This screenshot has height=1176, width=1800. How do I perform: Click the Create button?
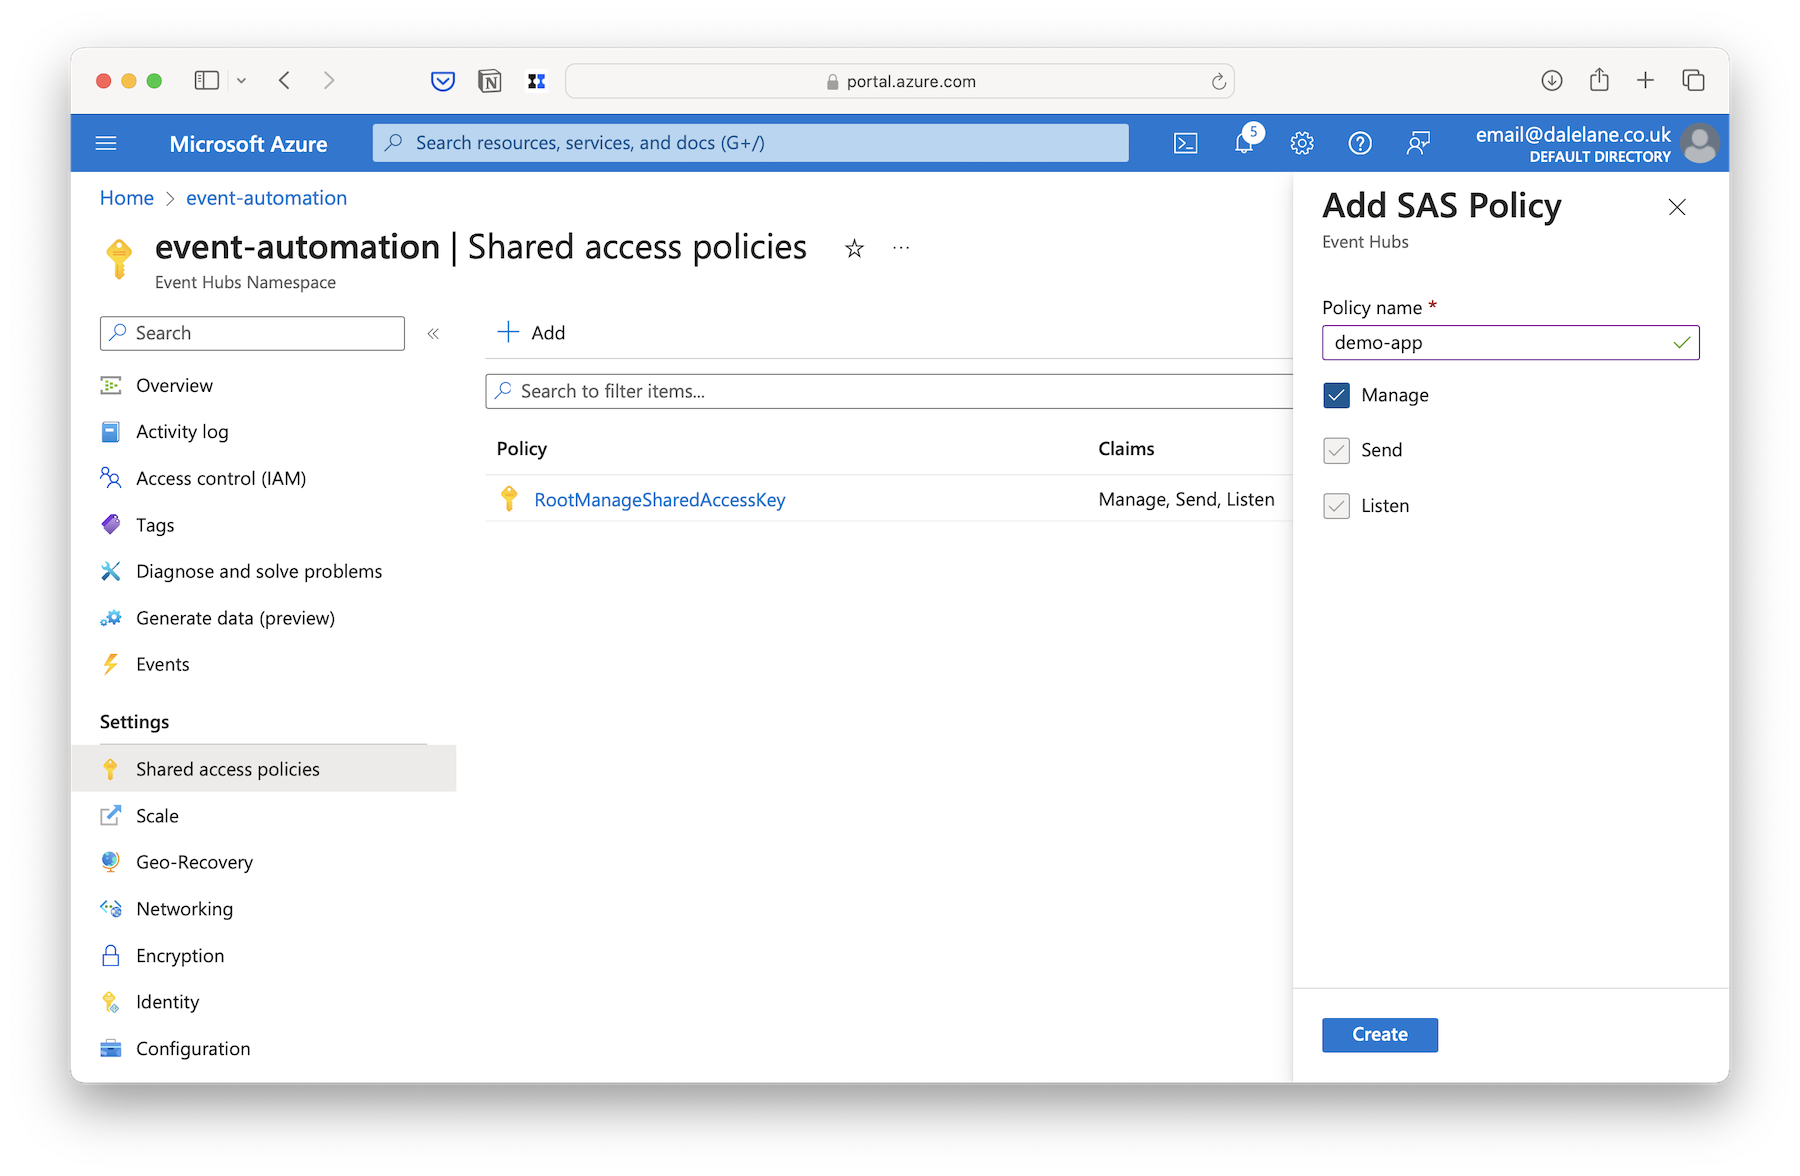pos(1380,1035)
